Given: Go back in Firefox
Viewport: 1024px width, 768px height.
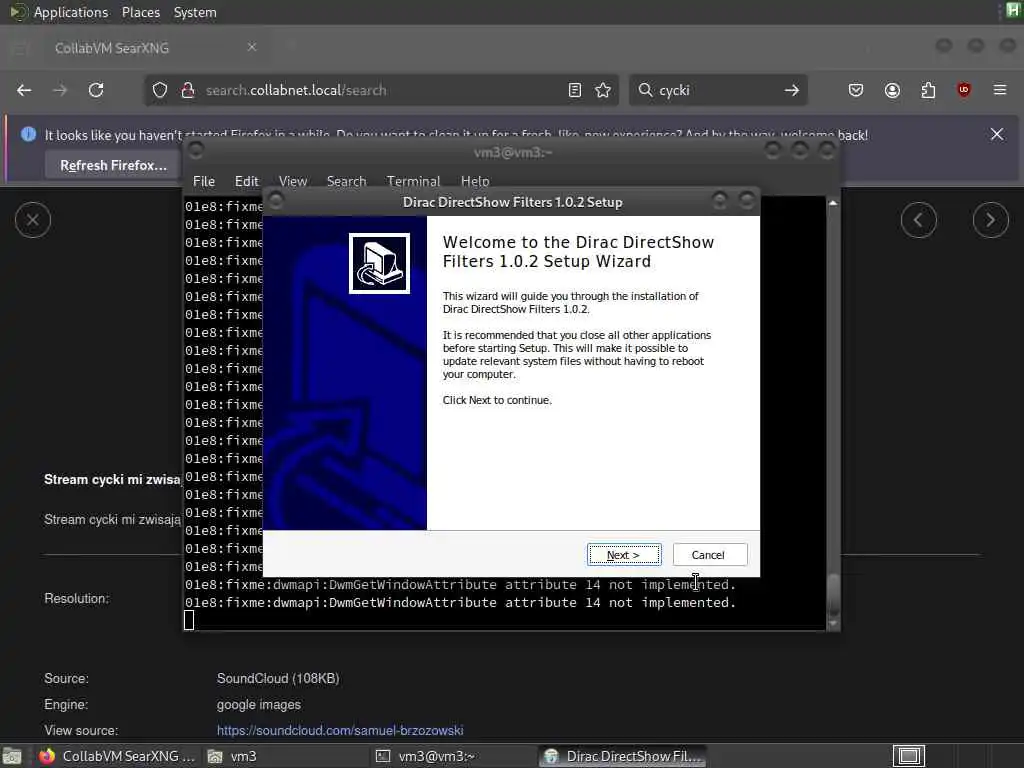Looking at the screenshot, I should (x=24, y=90).
